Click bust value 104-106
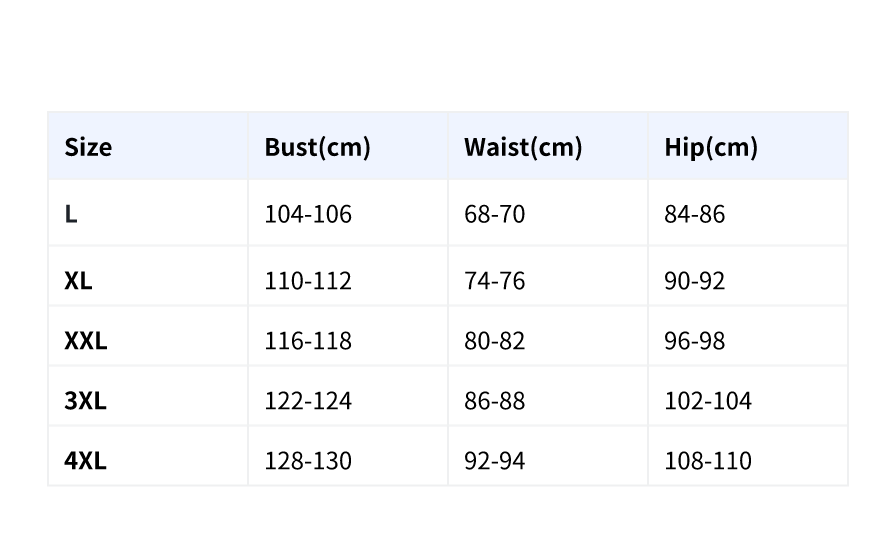Viewport: 896px width, 534px height. [x=308, y=214]
